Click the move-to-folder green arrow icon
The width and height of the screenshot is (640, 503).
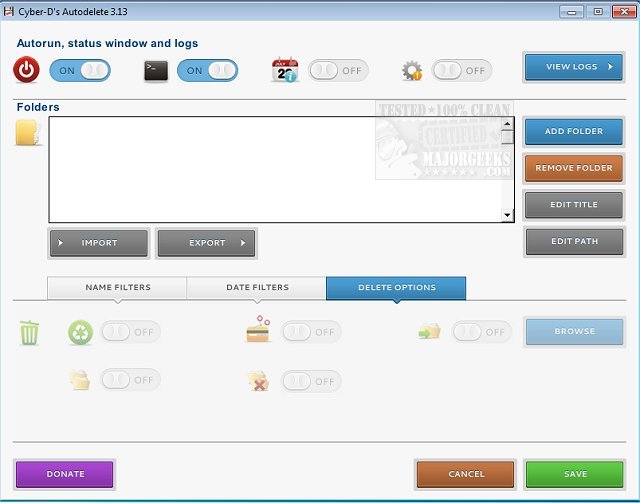coord(429,332)
